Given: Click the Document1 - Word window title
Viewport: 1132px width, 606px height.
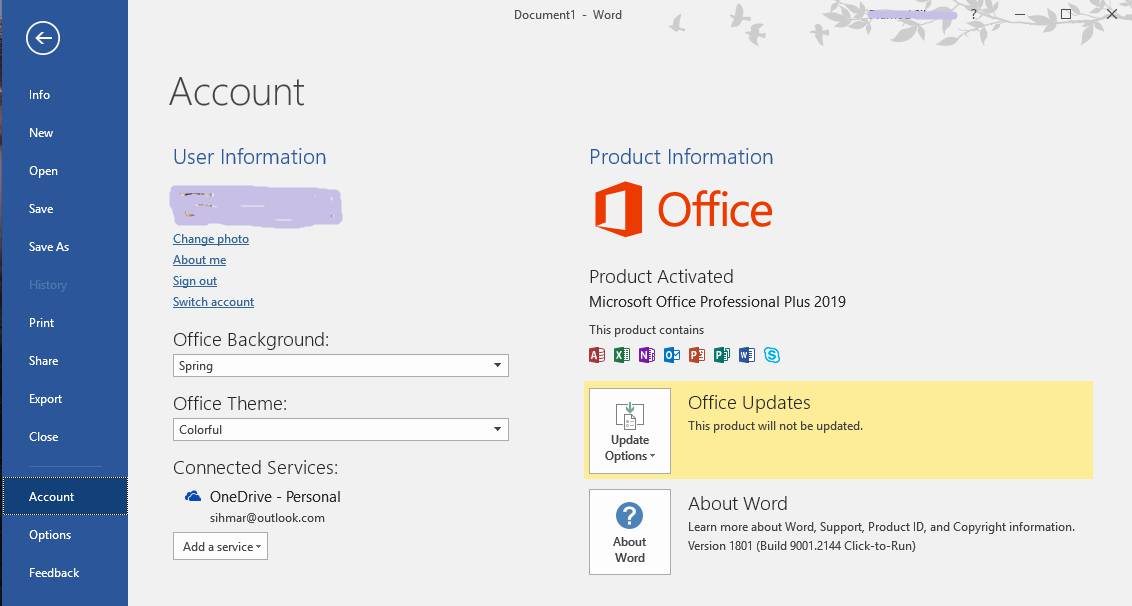Looking at the screenshot, I should click(567, 14).
